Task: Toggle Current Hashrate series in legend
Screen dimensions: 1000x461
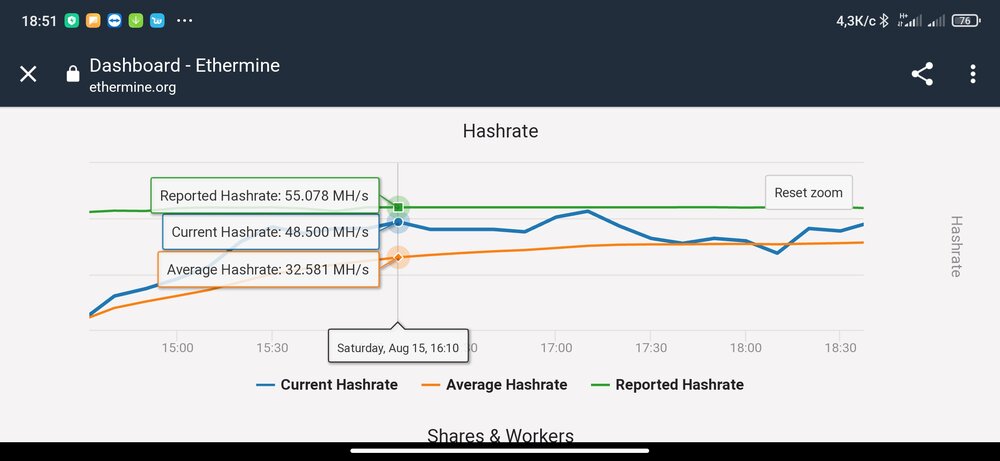Action: click(327, 385)
